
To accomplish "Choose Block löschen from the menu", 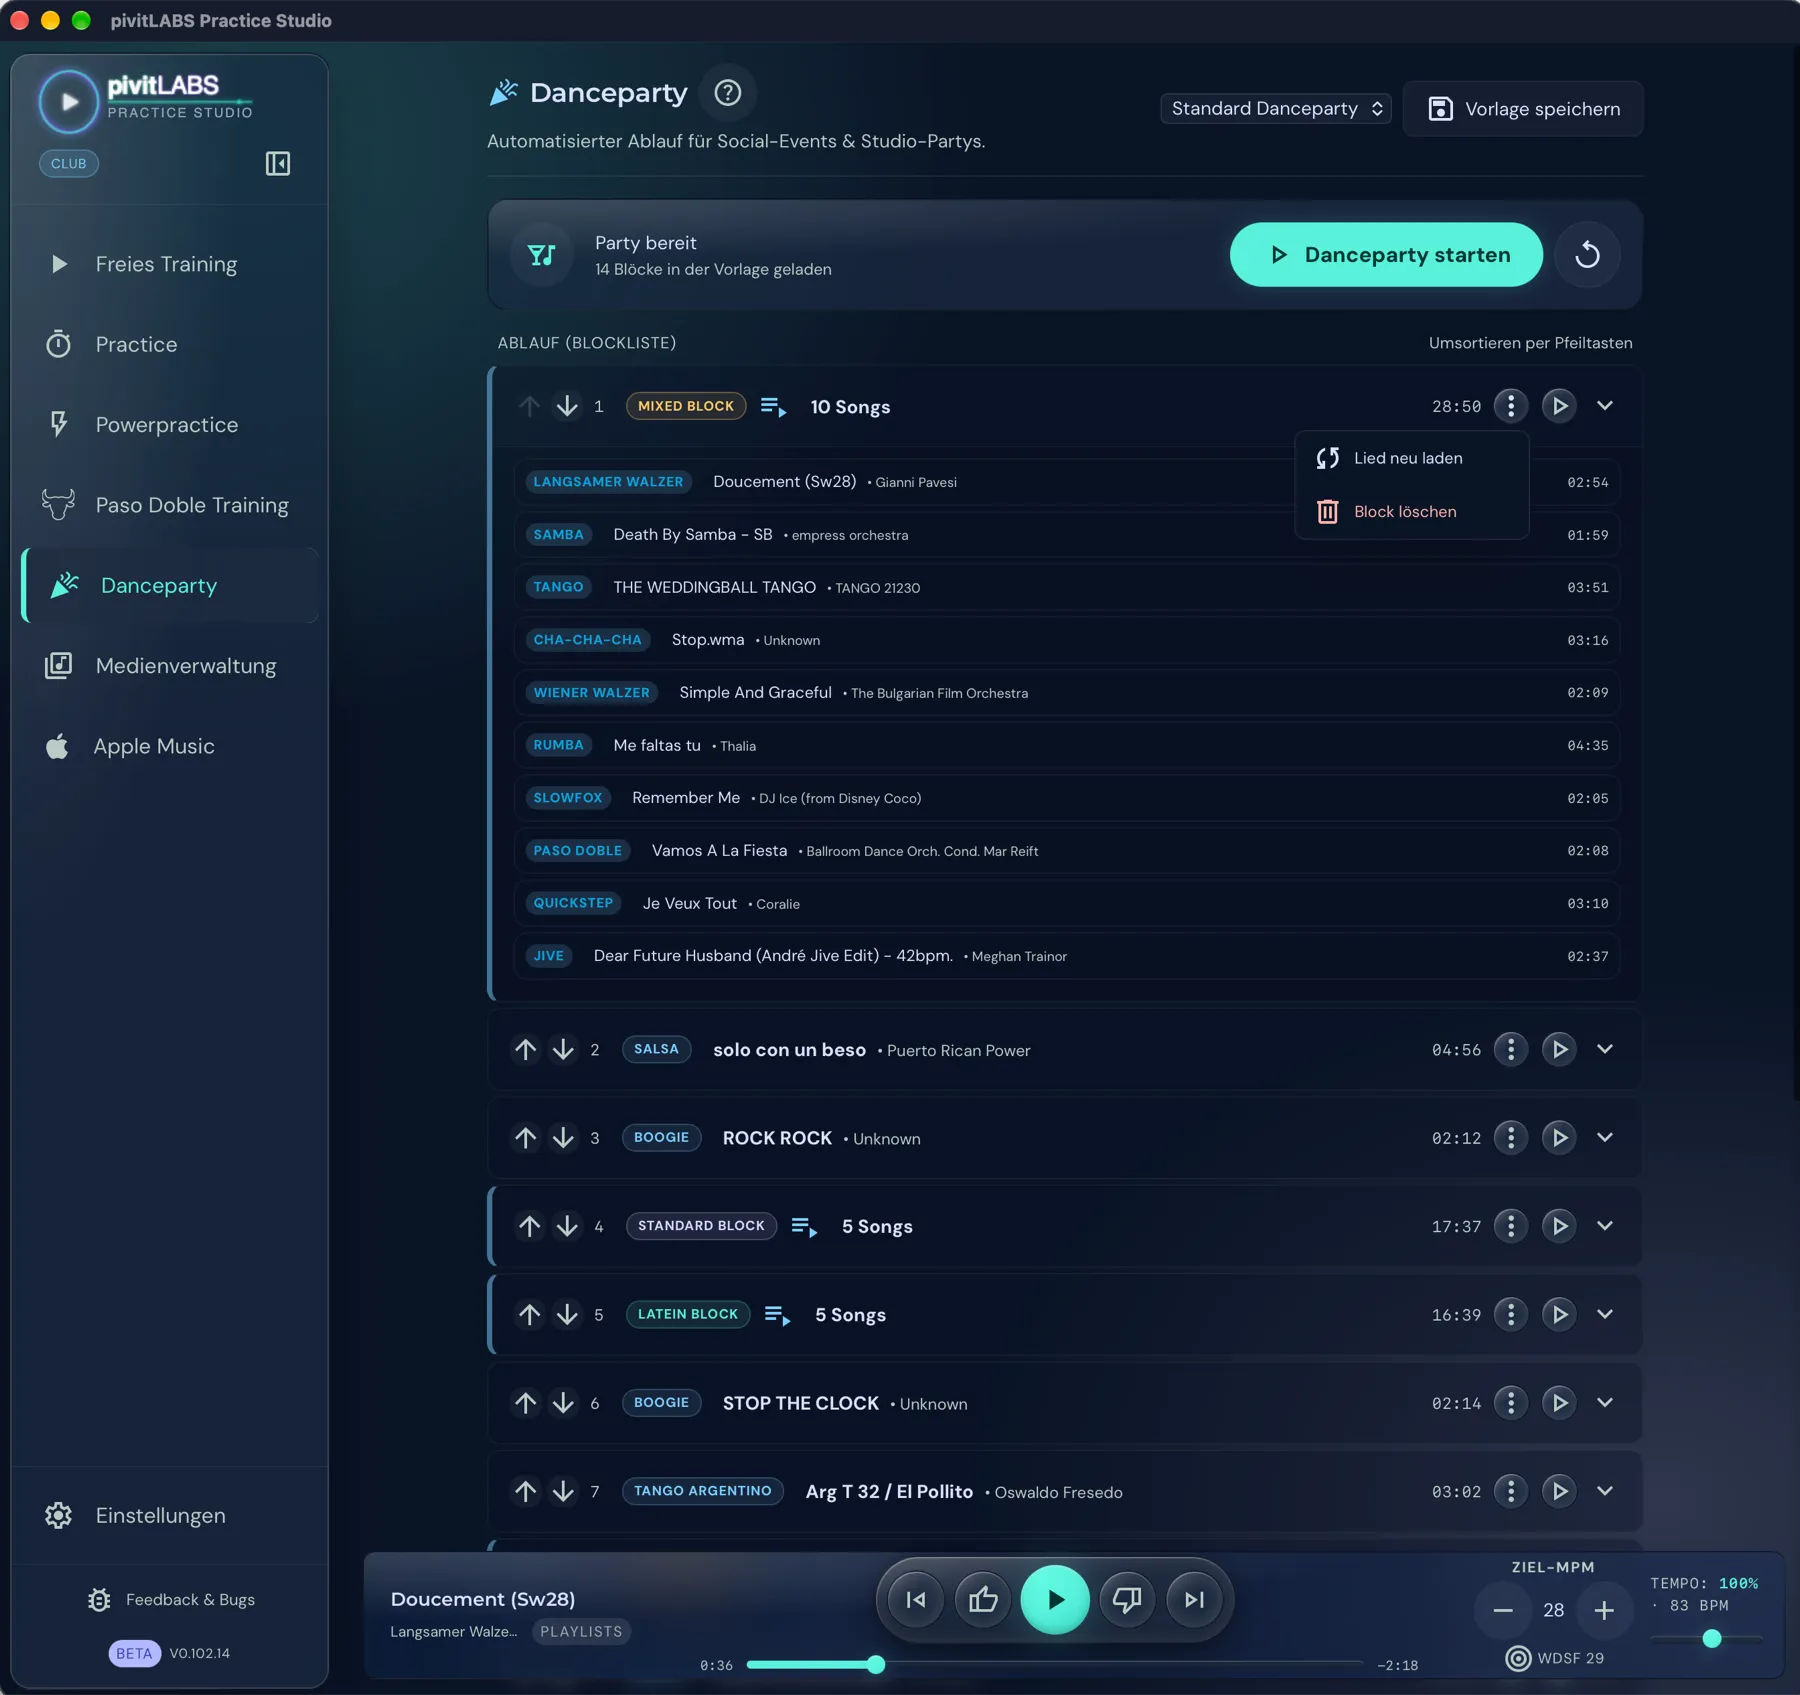I will [x=1411, y=512].
